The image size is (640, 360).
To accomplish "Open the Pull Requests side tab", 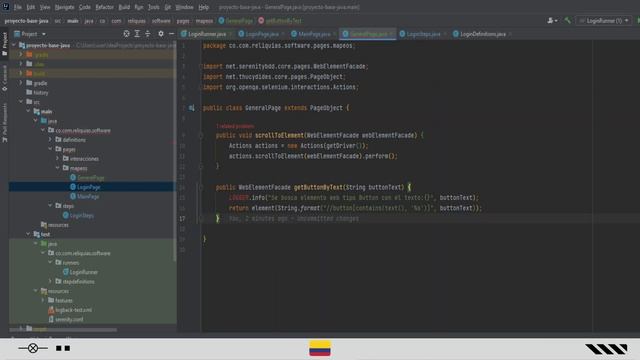I will pos(4,122).
